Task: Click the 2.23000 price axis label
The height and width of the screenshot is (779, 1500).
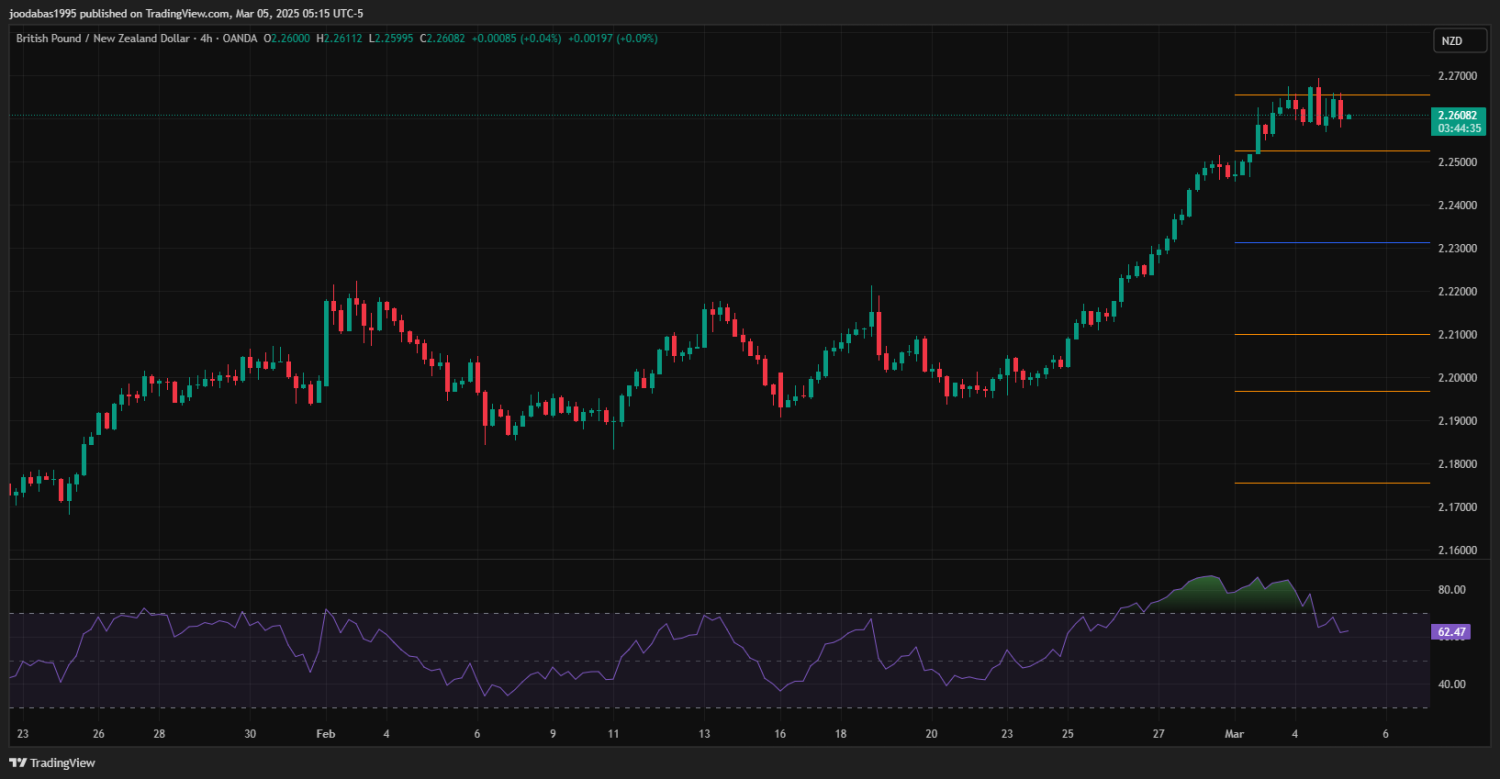Action: point(1458,248)
